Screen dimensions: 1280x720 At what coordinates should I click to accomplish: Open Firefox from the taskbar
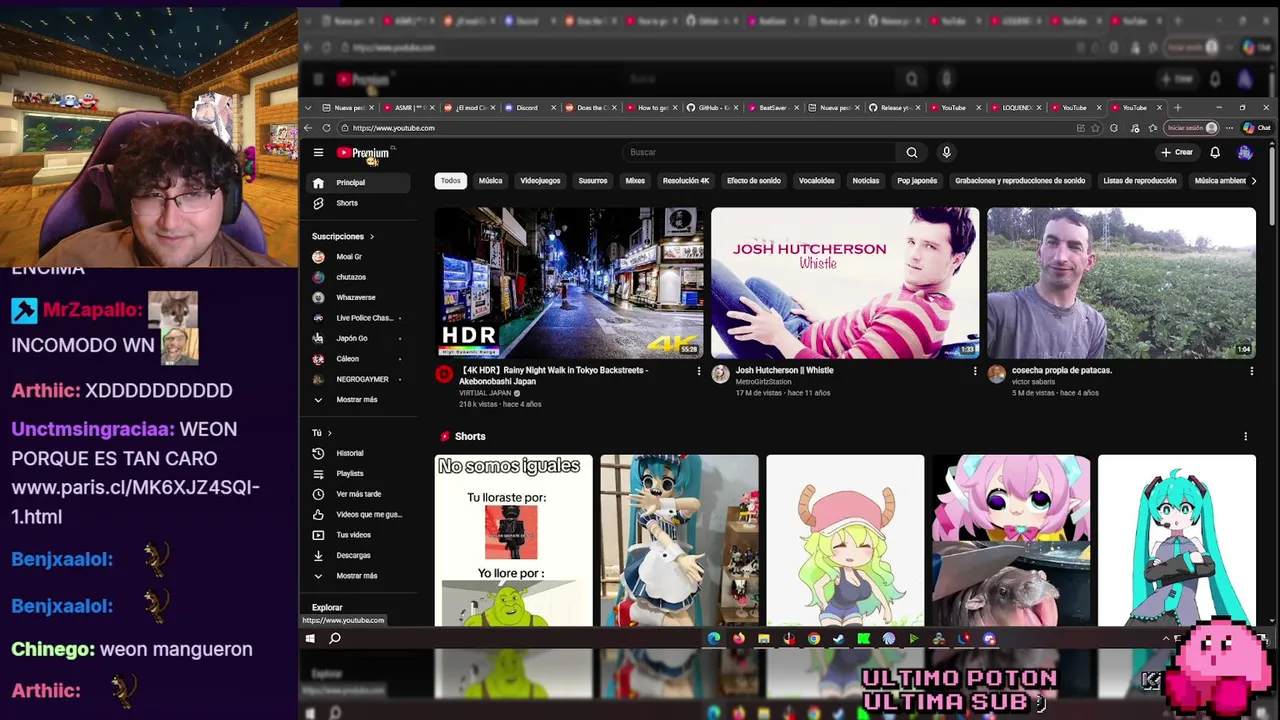pos(739,638)
